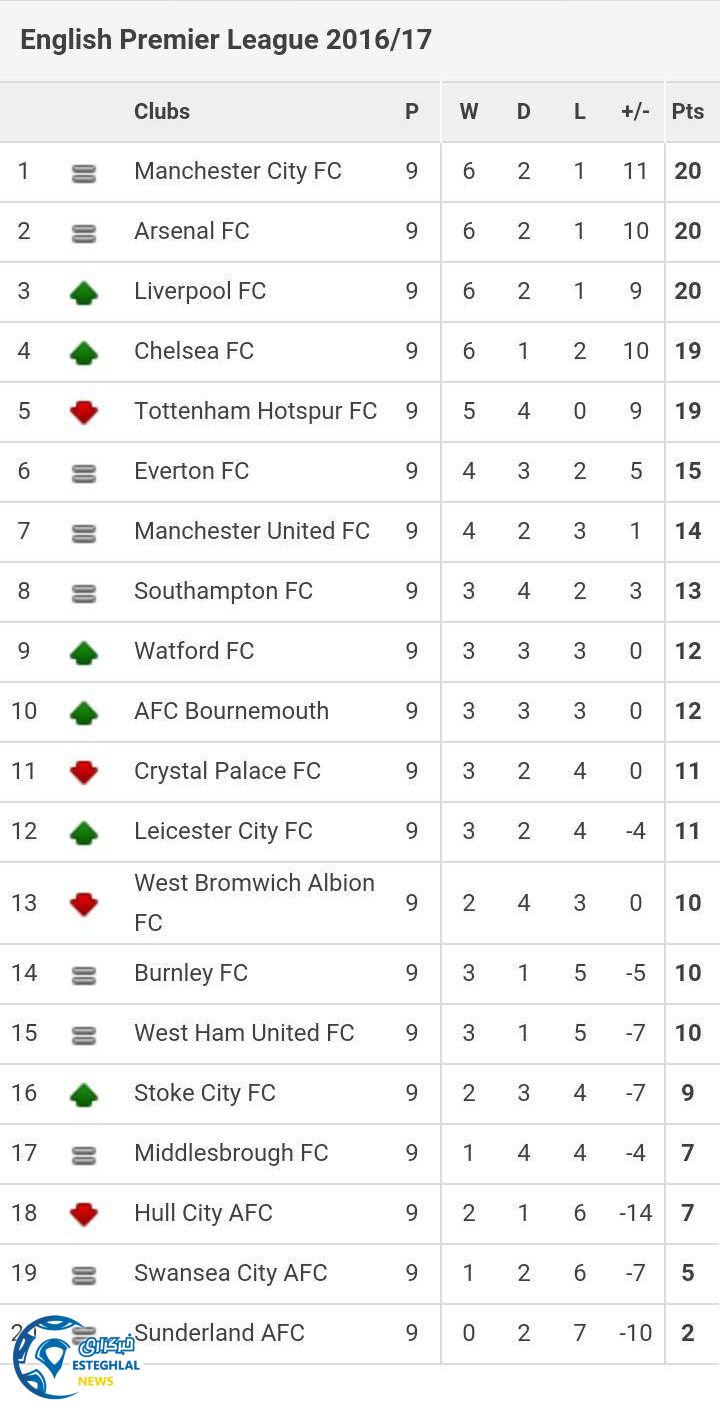Click Everton FC unchanged position icon
Screen dimensions: 720x1421
[84, 473]
